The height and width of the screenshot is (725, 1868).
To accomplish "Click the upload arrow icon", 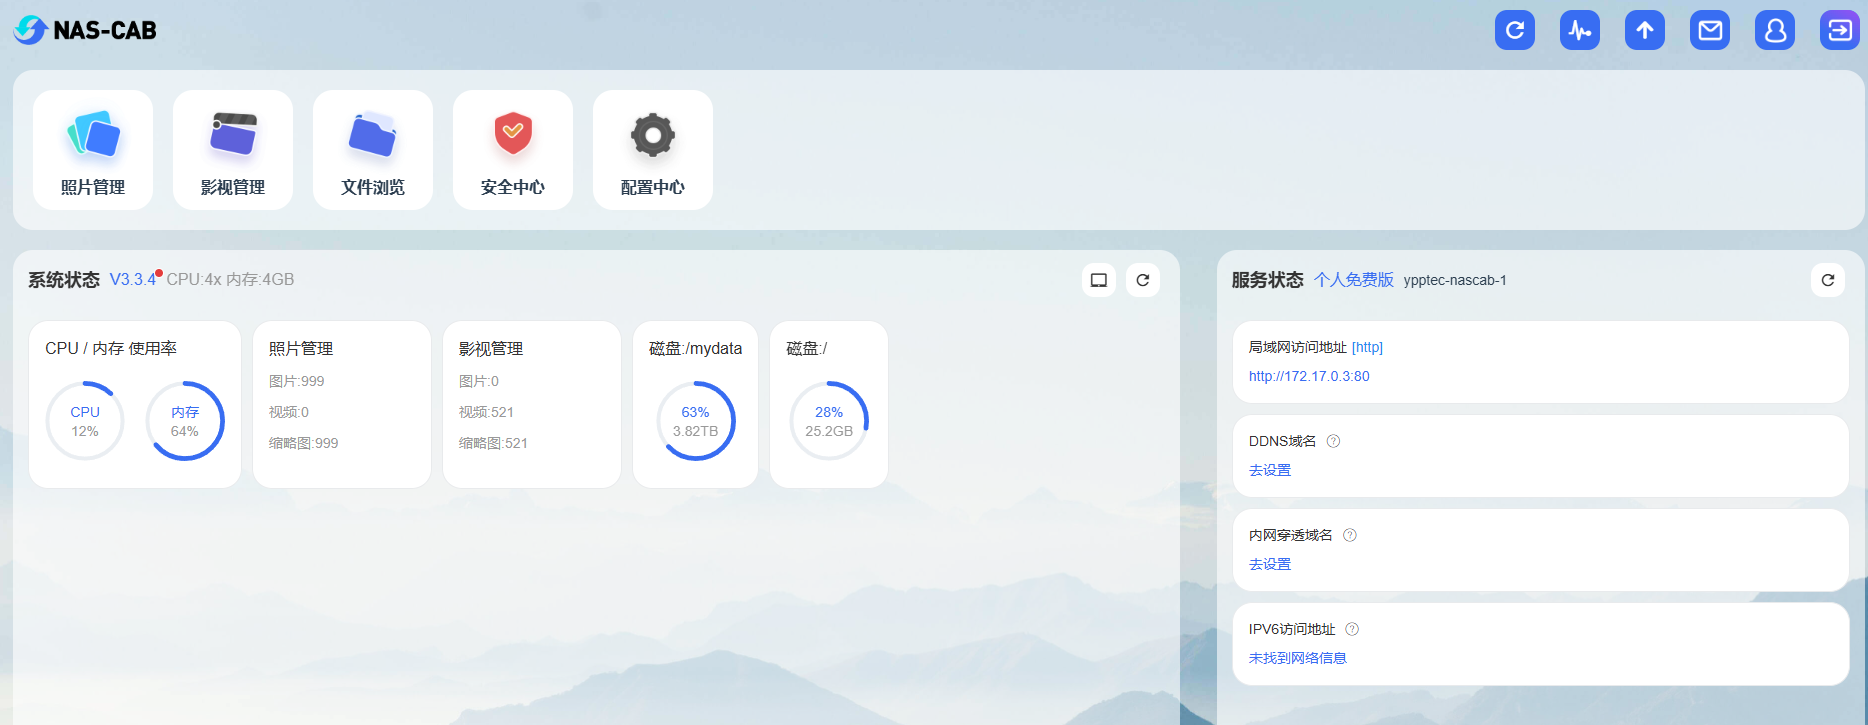I will pos(1645,30).
